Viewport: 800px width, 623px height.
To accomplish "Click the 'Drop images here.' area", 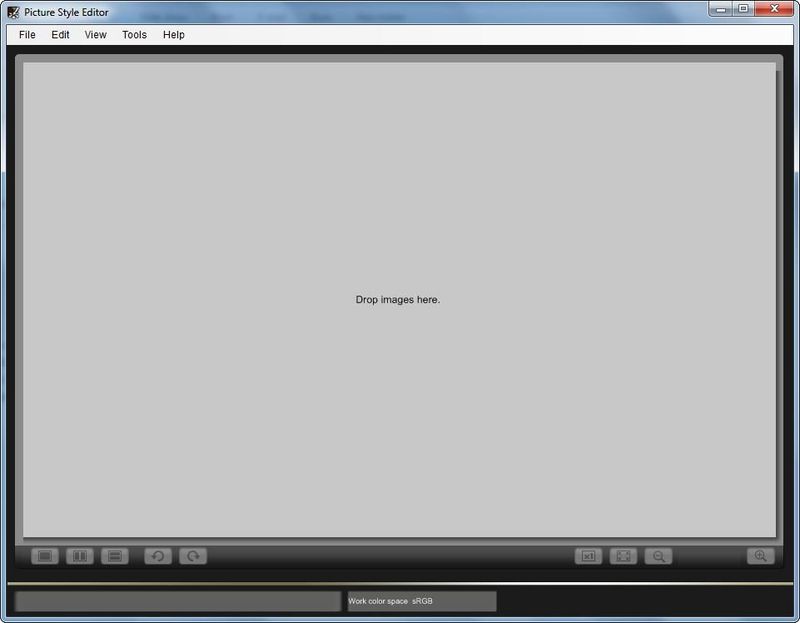I will [398, 300].
